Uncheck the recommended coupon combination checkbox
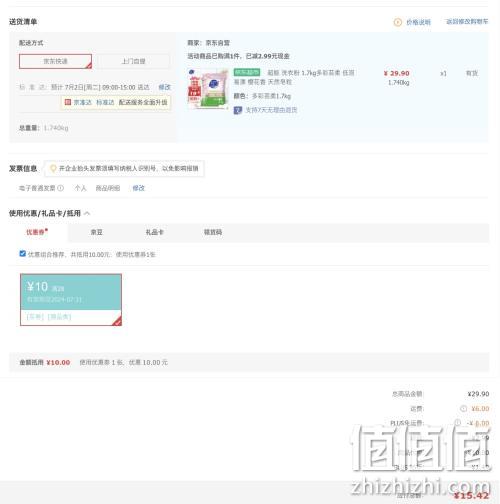This screenshot has height=504, width=500. [22, 254]
